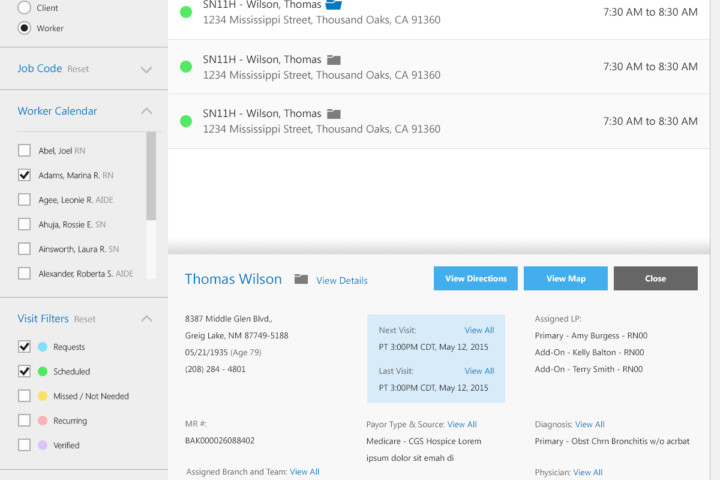Image resolution: width=720 pixels, height=480 pixels.
Task: Reset the Visit Filters
Action: pos(85,320)
